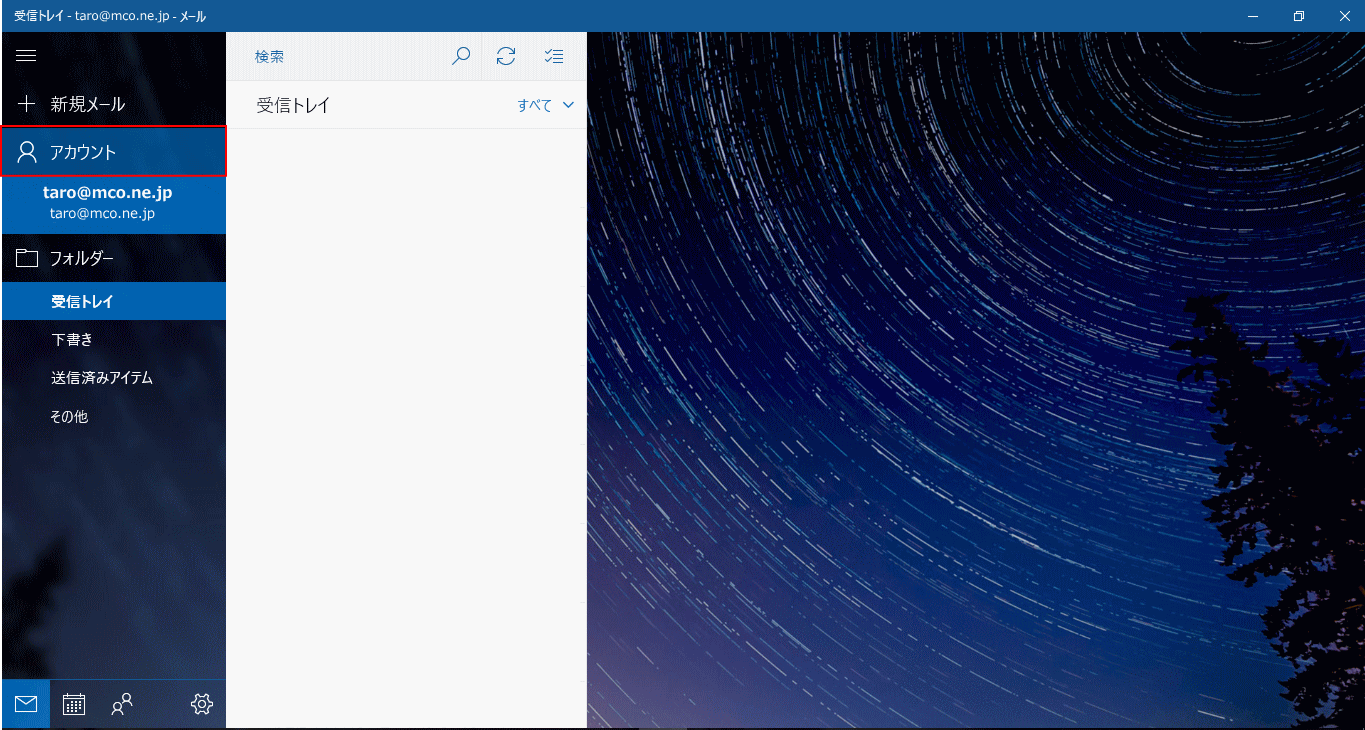
Task: Select the Mail envelope icon
Action: coord(26,704)
